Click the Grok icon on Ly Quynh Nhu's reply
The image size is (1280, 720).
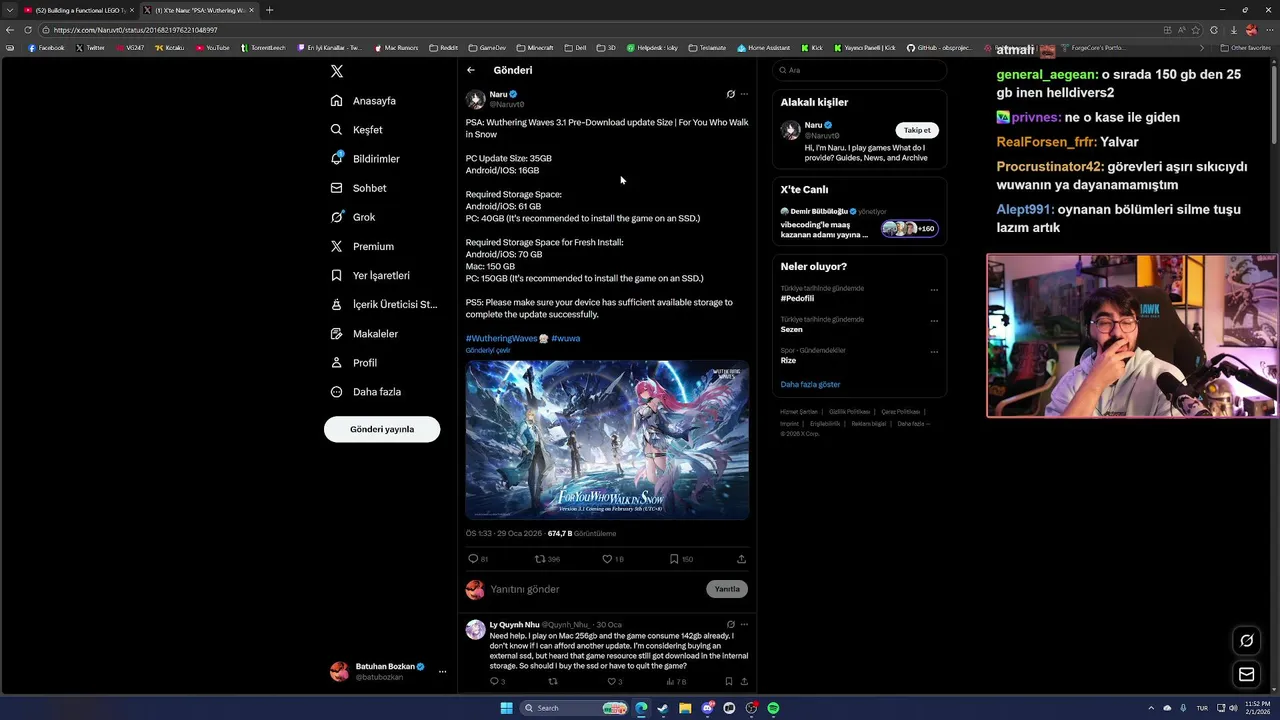(730, 624)
